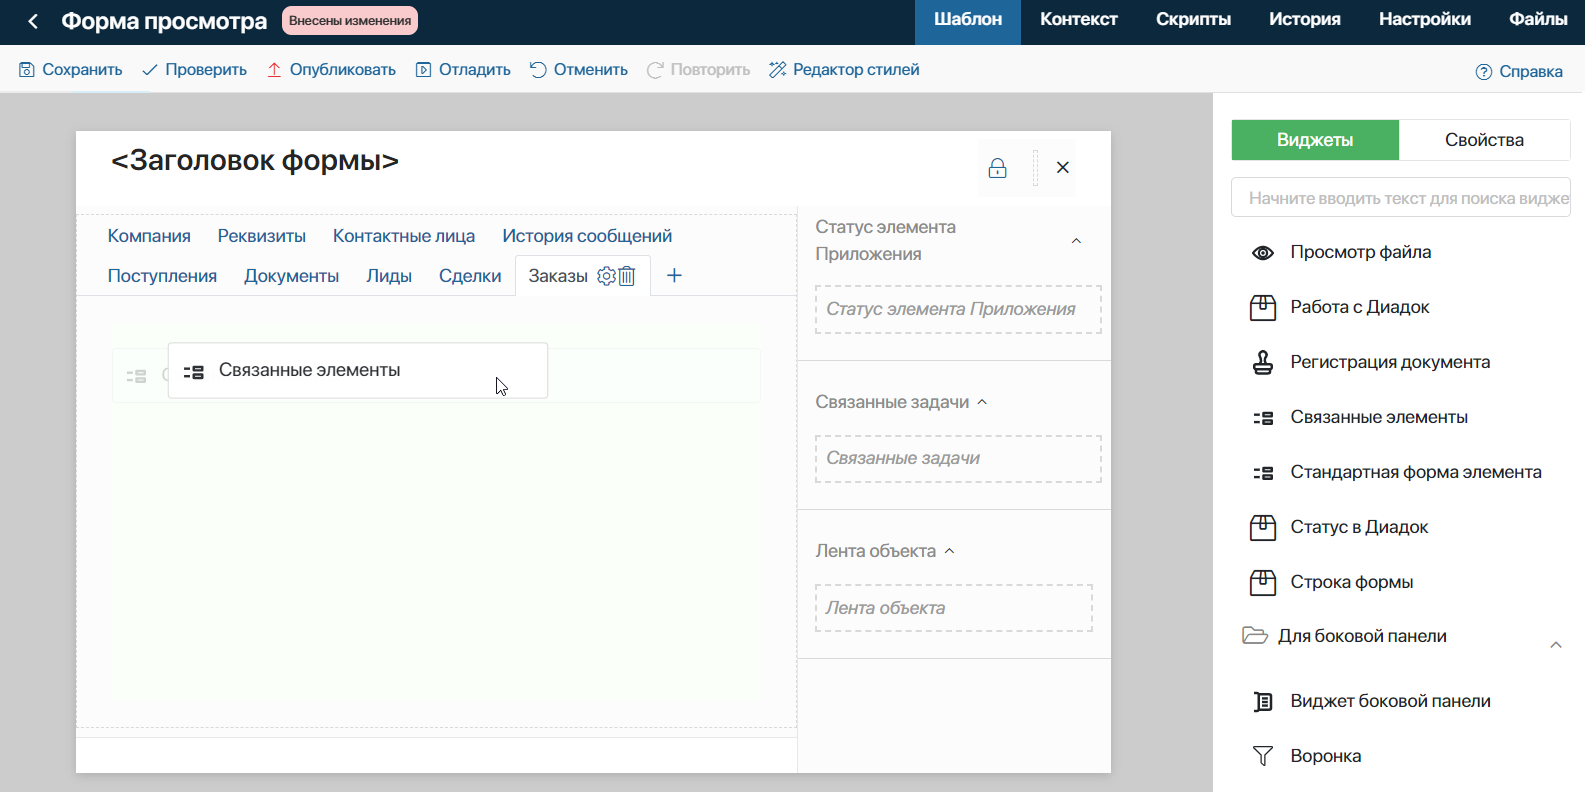
Task: Undo changes with Отменить
Action: (579, 70)
